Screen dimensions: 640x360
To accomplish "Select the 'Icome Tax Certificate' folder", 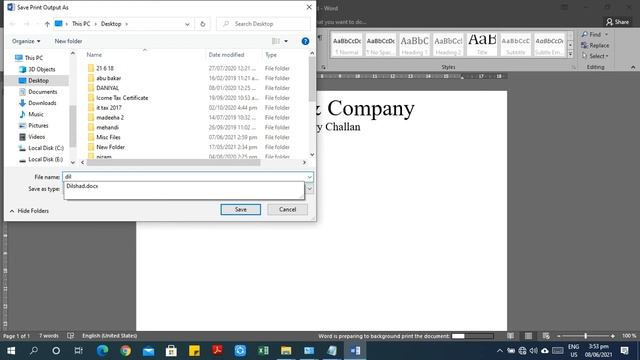I will [122, 98].
